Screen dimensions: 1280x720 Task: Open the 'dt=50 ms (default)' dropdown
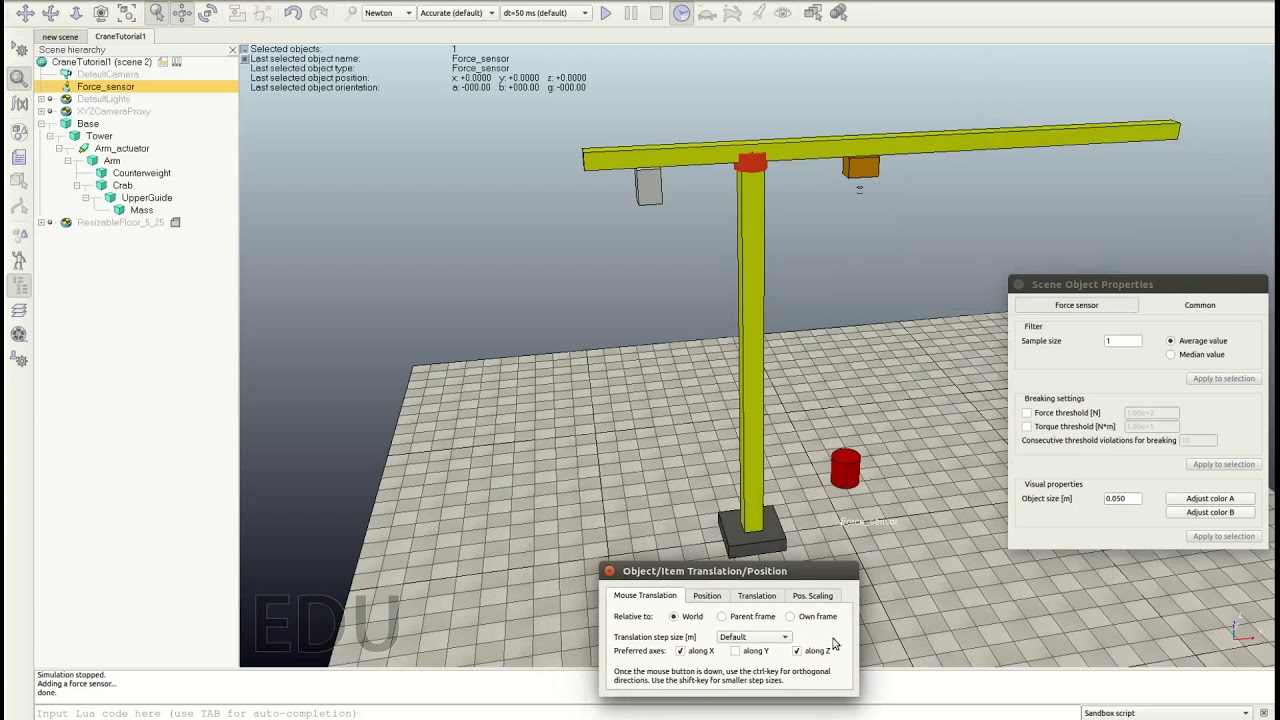pos(545,13)
